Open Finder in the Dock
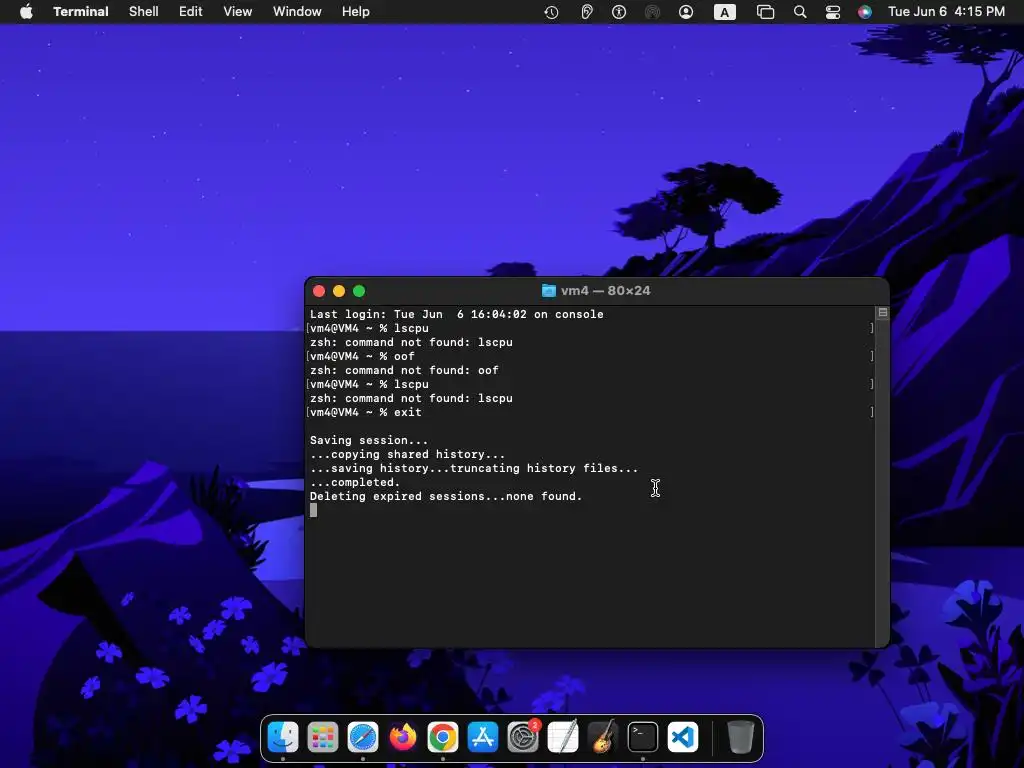 (283, 738)
